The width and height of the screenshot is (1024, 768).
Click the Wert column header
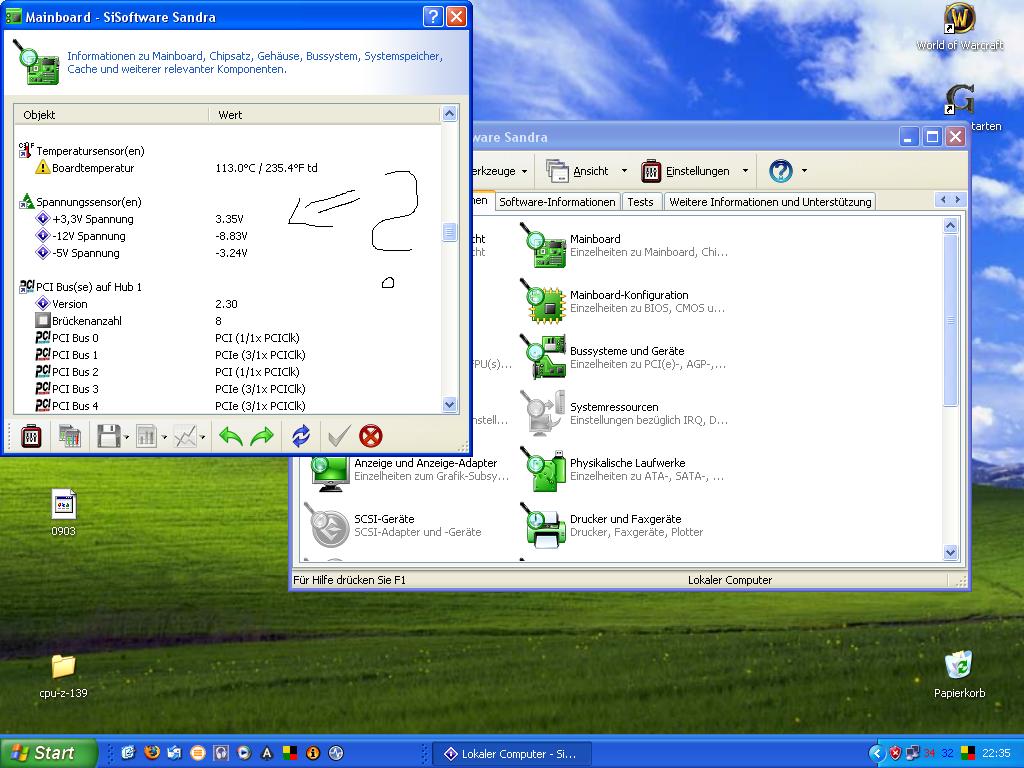coord(325,115)
